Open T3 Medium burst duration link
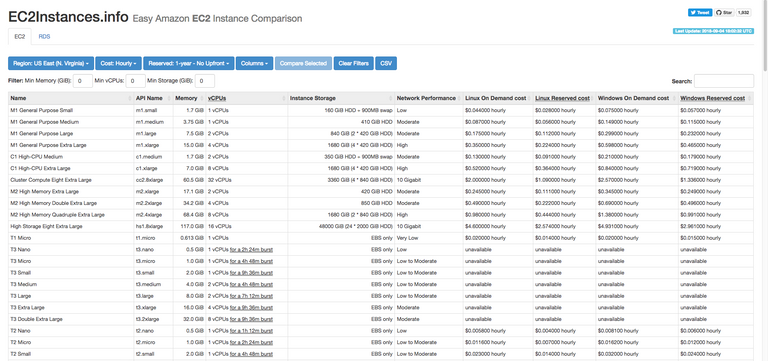The height and width of the screenshot is (361, 768). point(251,284)
